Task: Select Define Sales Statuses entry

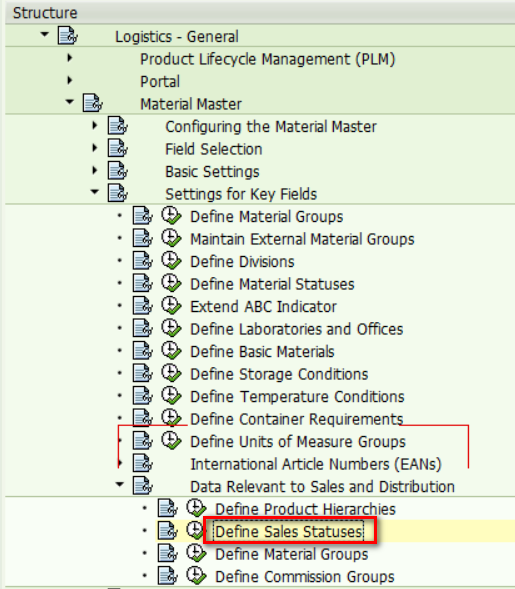Action: pos(288,532)
